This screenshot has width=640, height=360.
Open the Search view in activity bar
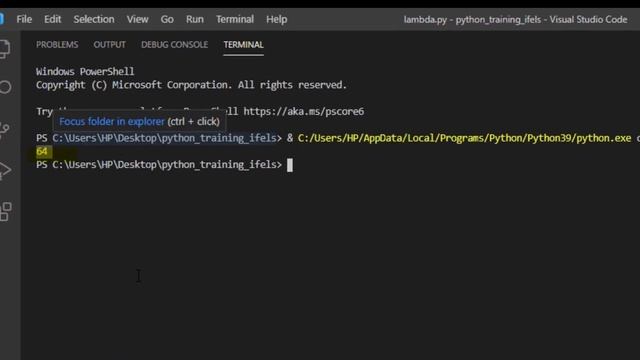pyautogui.click(x=5, y=87)
